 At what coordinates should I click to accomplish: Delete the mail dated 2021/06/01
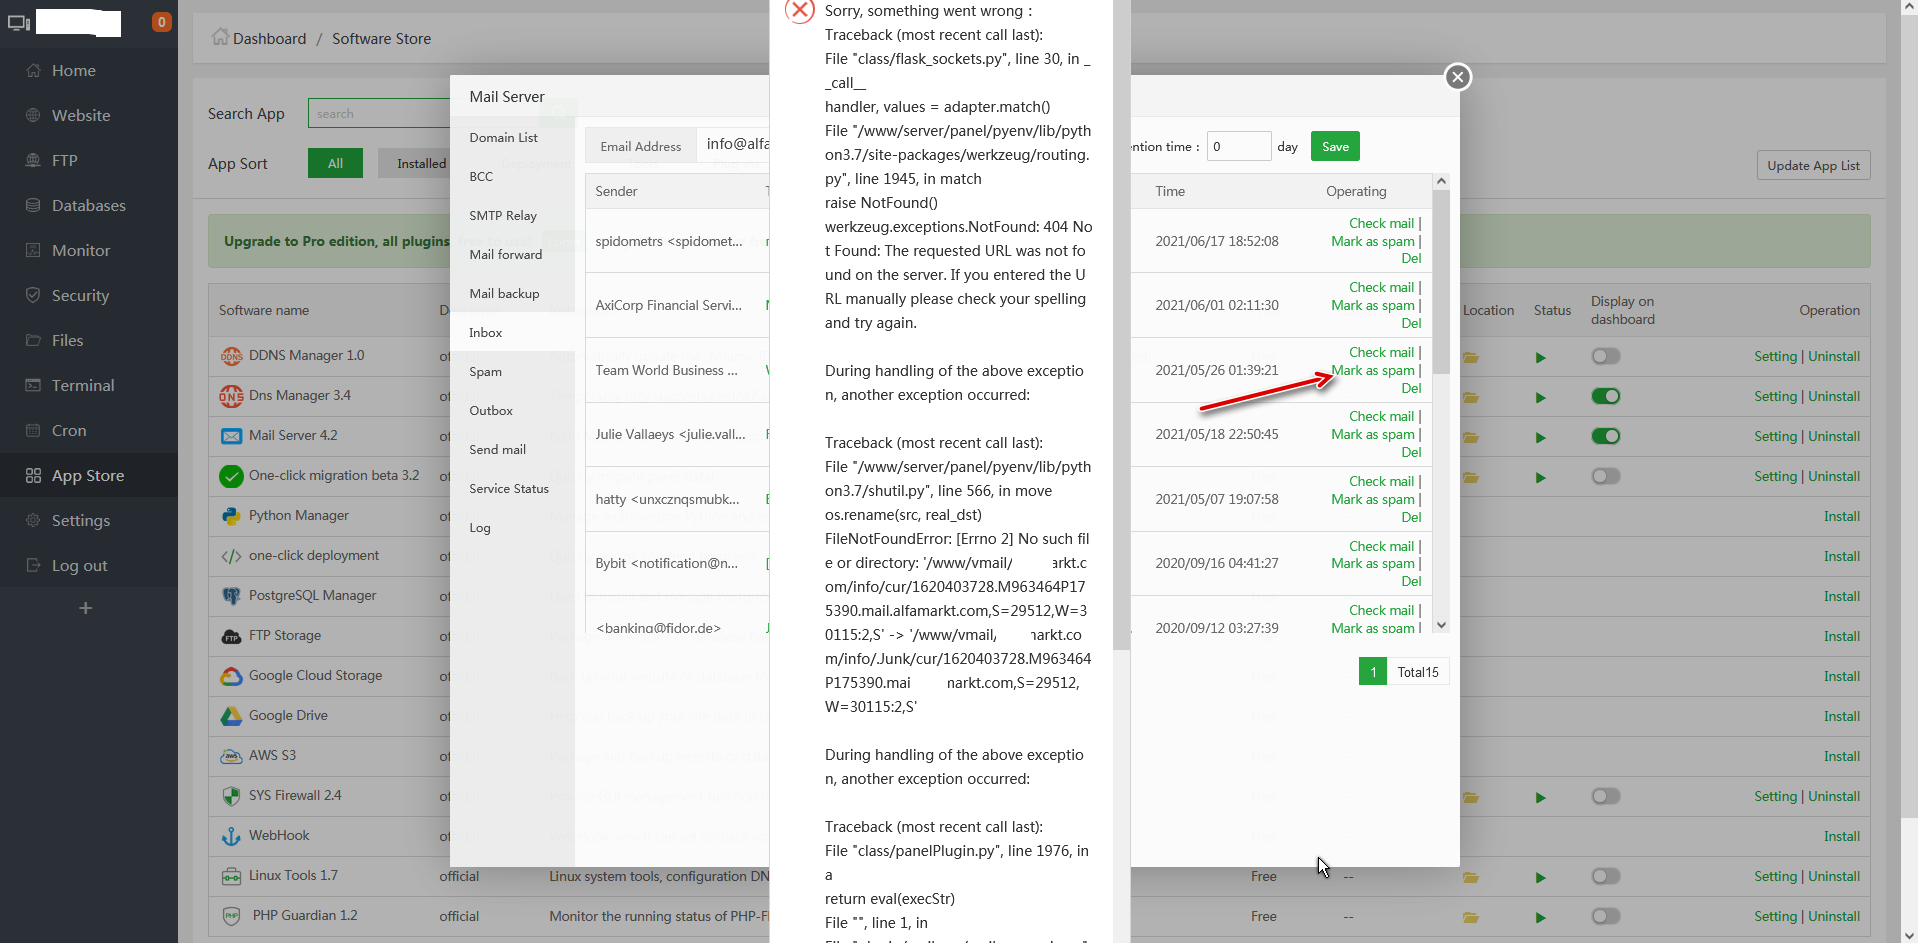(1411, 324)
